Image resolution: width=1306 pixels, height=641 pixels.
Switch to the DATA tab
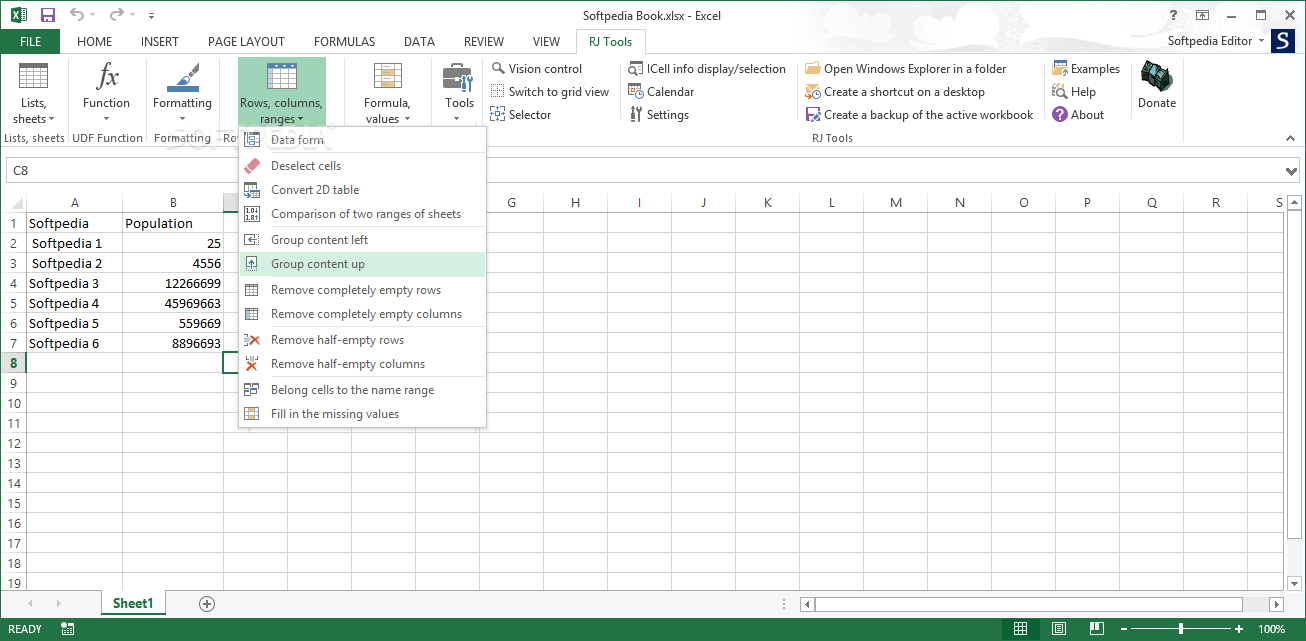coord(419,42)
